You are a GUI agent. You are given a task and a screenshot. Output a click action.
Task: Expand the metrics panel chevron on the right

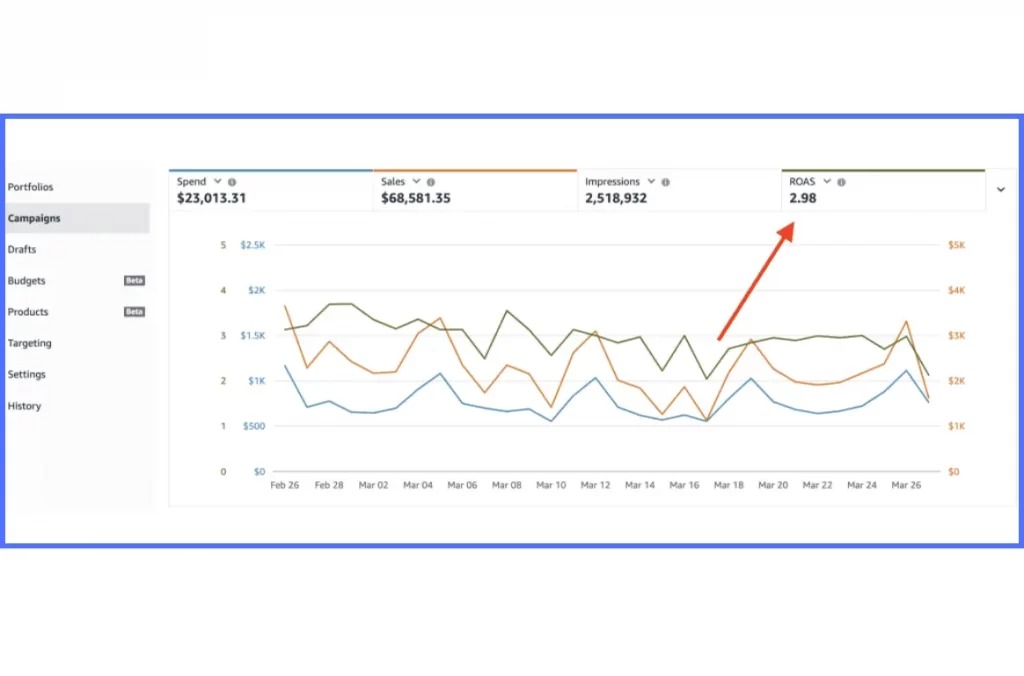click(1001, 189)
